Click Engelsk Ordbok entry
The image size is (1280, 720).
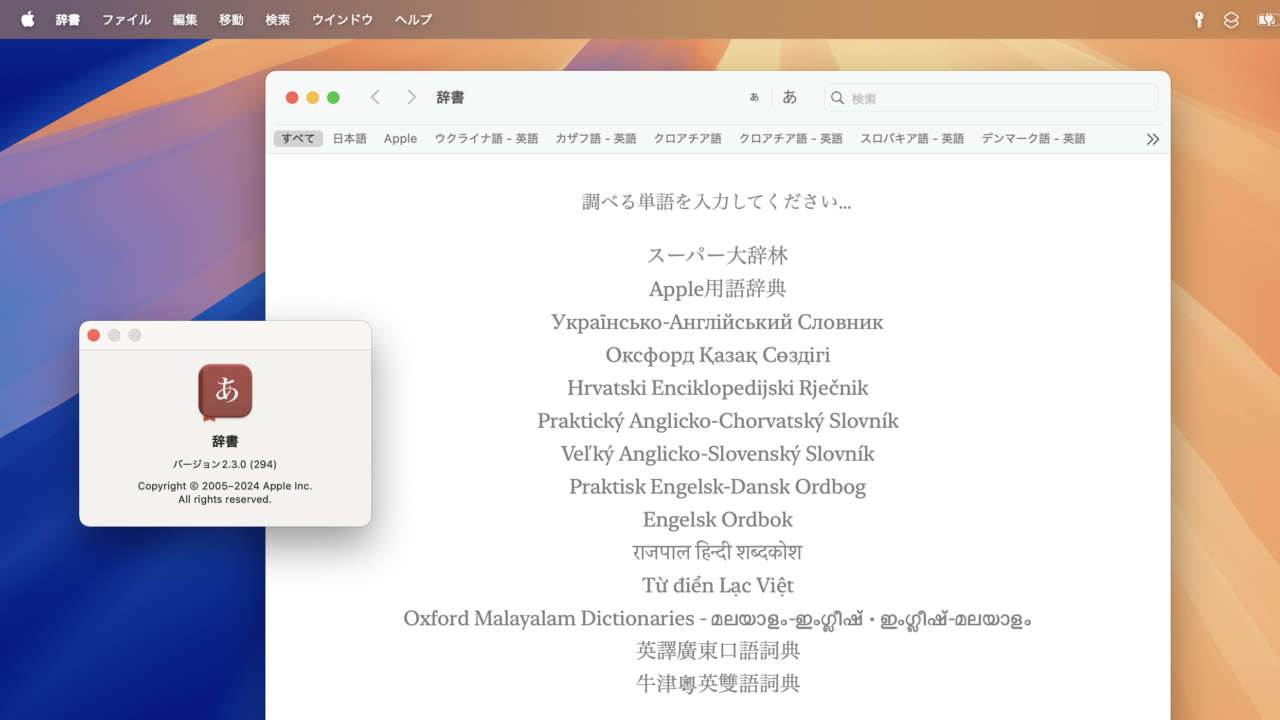coord(718,520)
